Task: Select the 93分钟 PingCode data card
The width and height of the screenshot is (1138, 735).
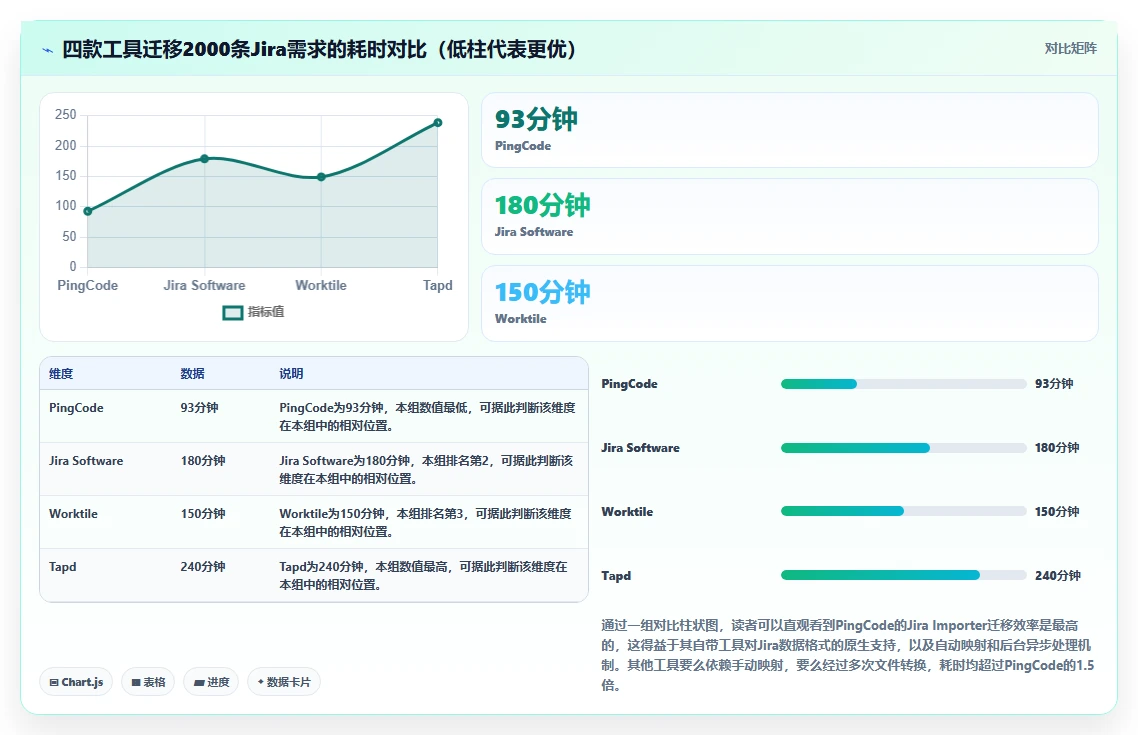Action: pos(790,130)
